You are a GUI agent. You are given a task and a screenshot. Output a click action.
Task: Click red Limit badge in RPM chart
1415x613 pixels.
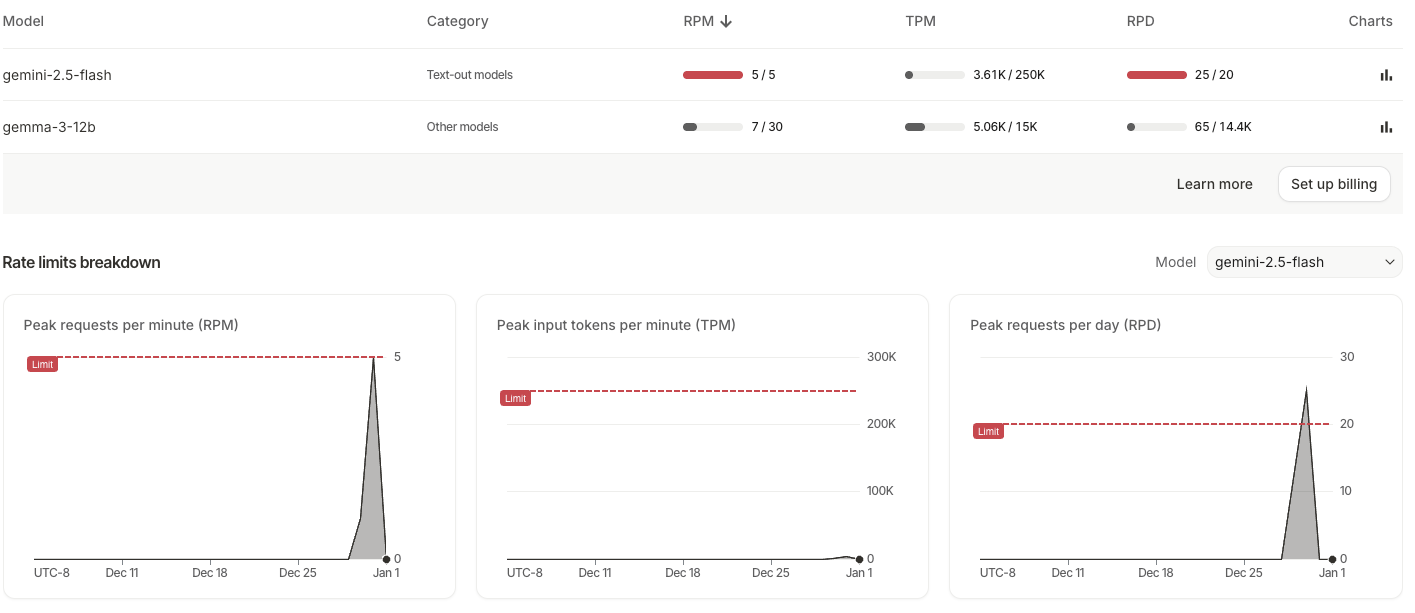point(42,365)
